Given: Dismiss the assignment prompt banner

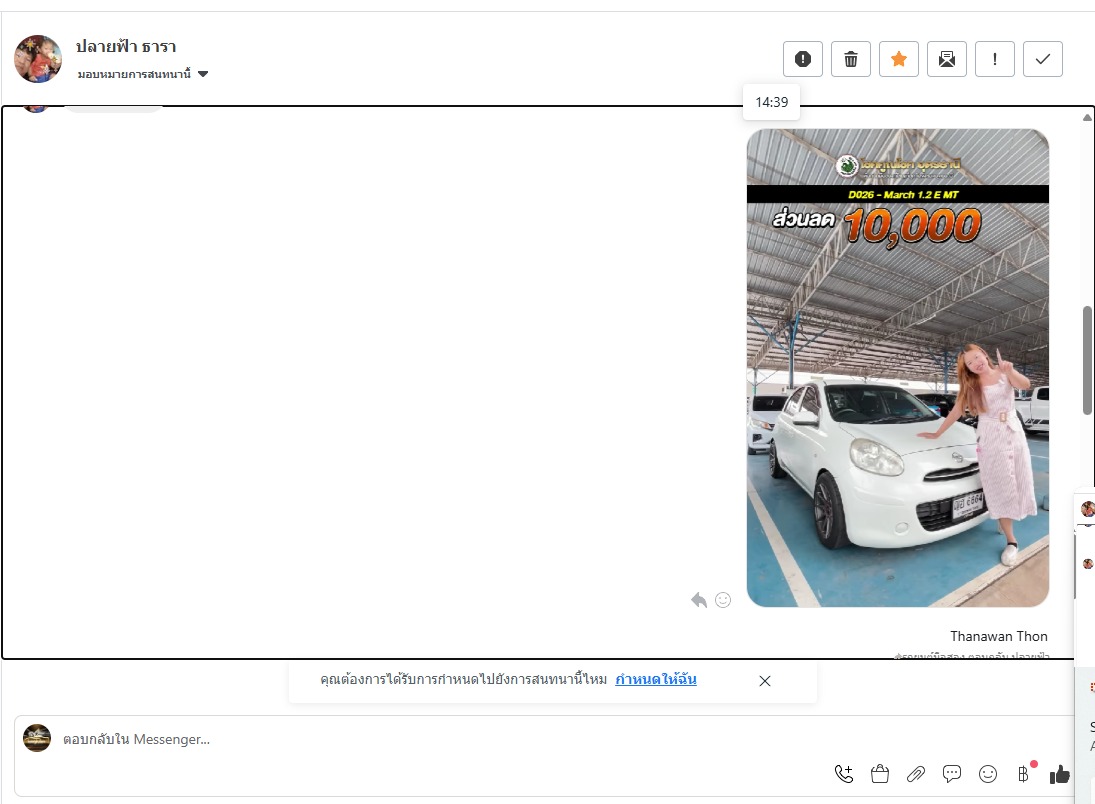Looking at the screenshot, I should click(x=765, y=681).
